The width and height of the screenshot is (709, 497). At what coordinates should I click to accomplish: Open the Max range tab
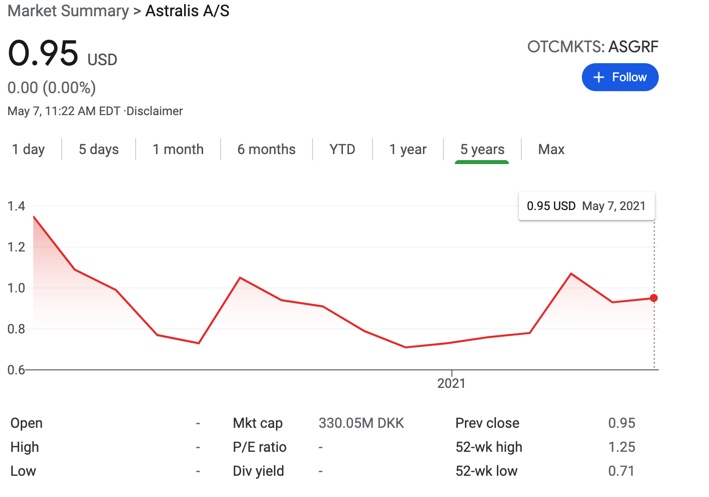point(551,149)
